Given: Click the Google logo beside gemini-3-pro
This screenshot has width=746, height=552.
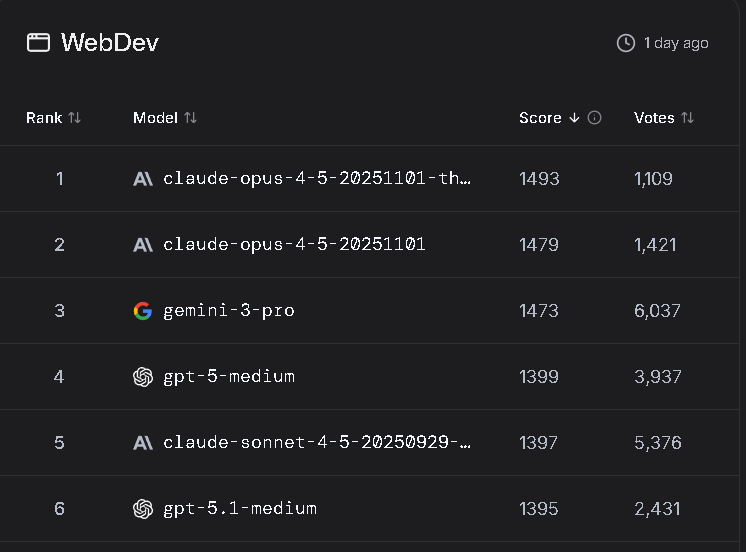Looking at the screenshot, I should (x=143, y=311).
